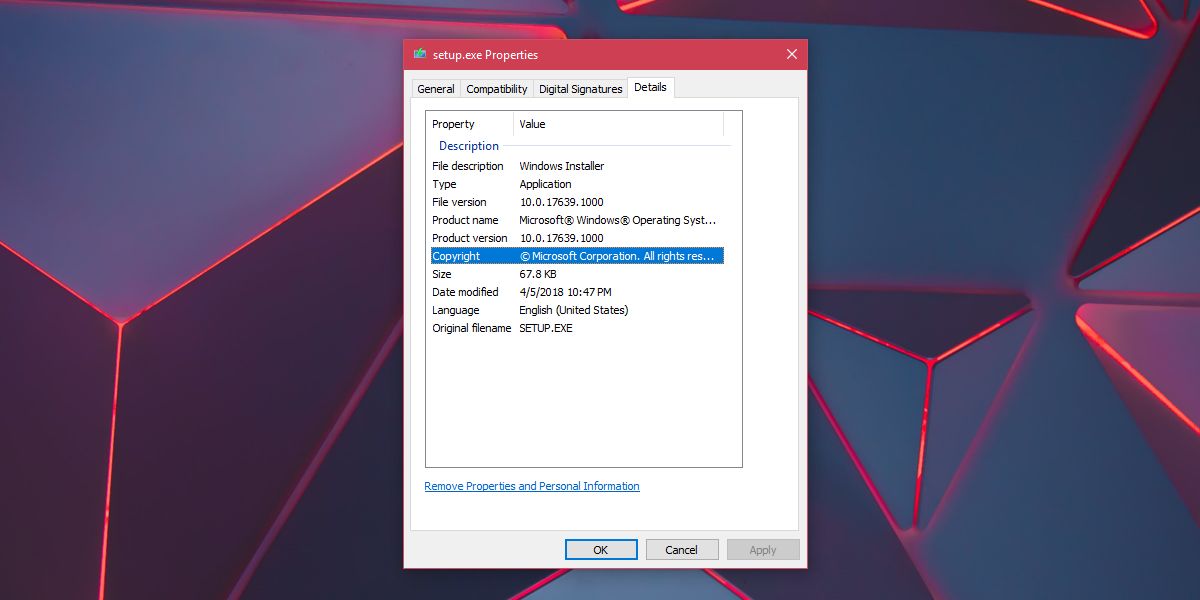Select the File version row
Image resolution: width=1200 pixels, height=600 pixels.
point(577,202)
